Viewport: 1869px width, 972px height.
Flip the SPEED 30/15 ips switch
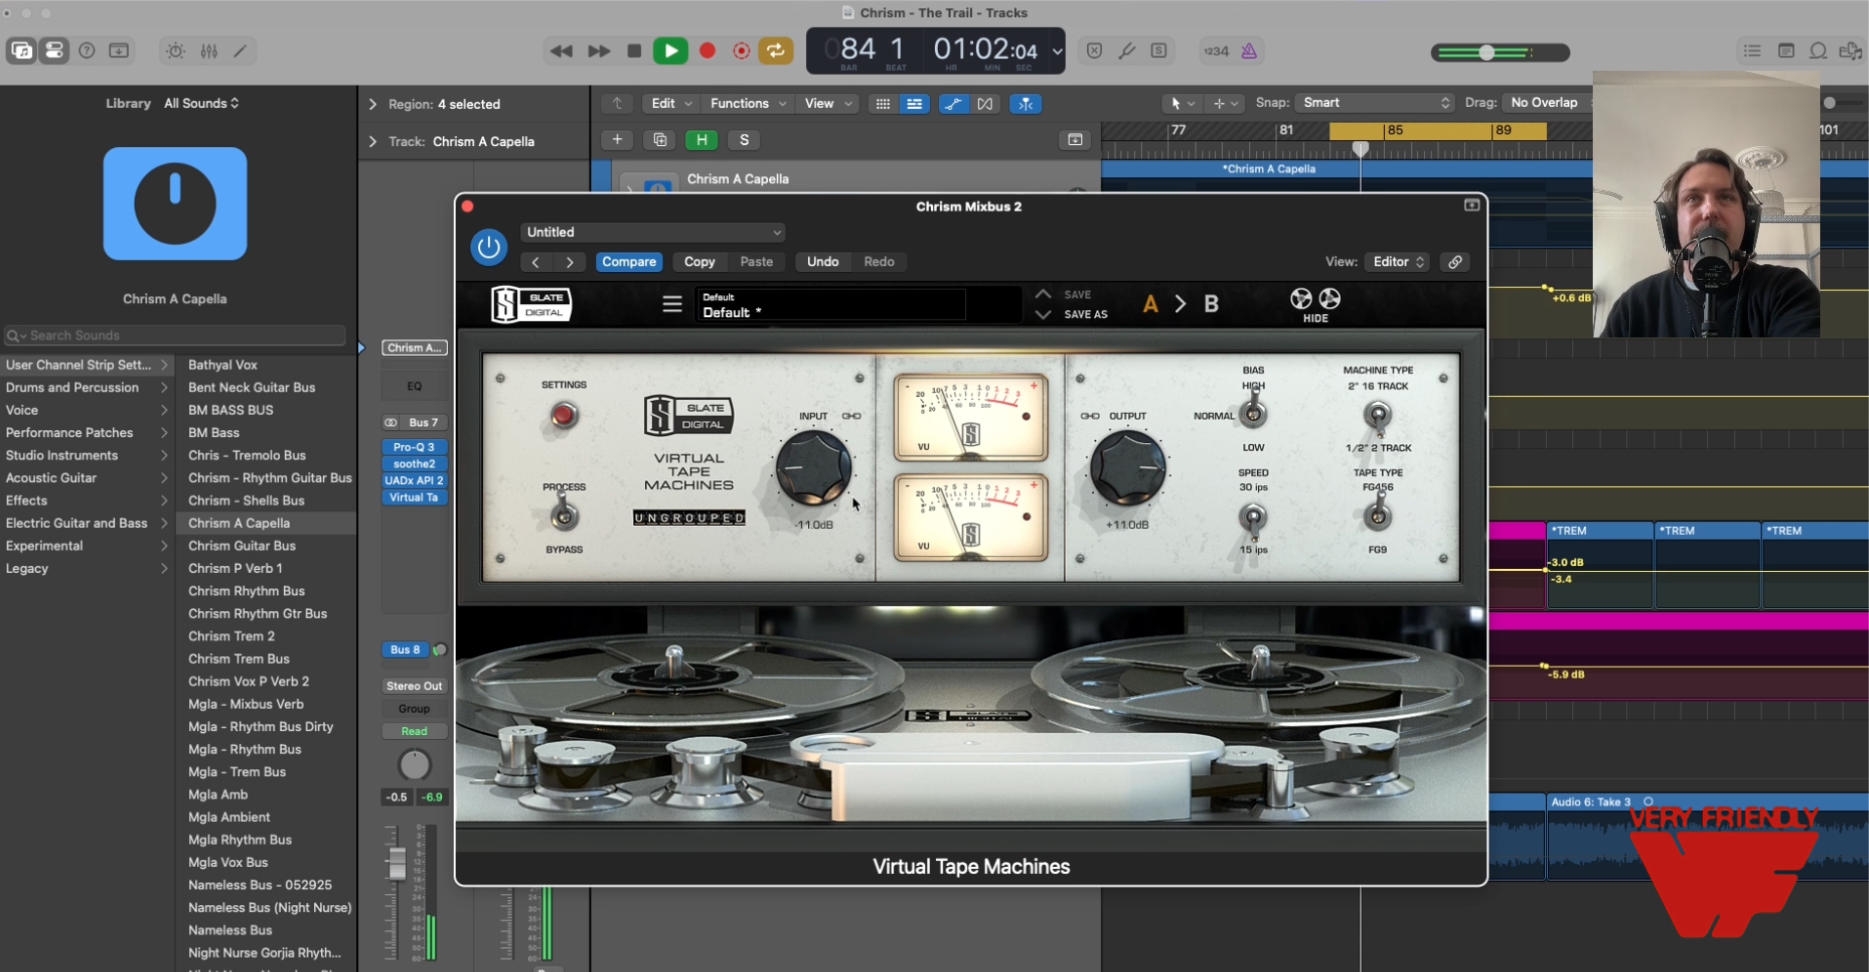(x=1252, y=518)
